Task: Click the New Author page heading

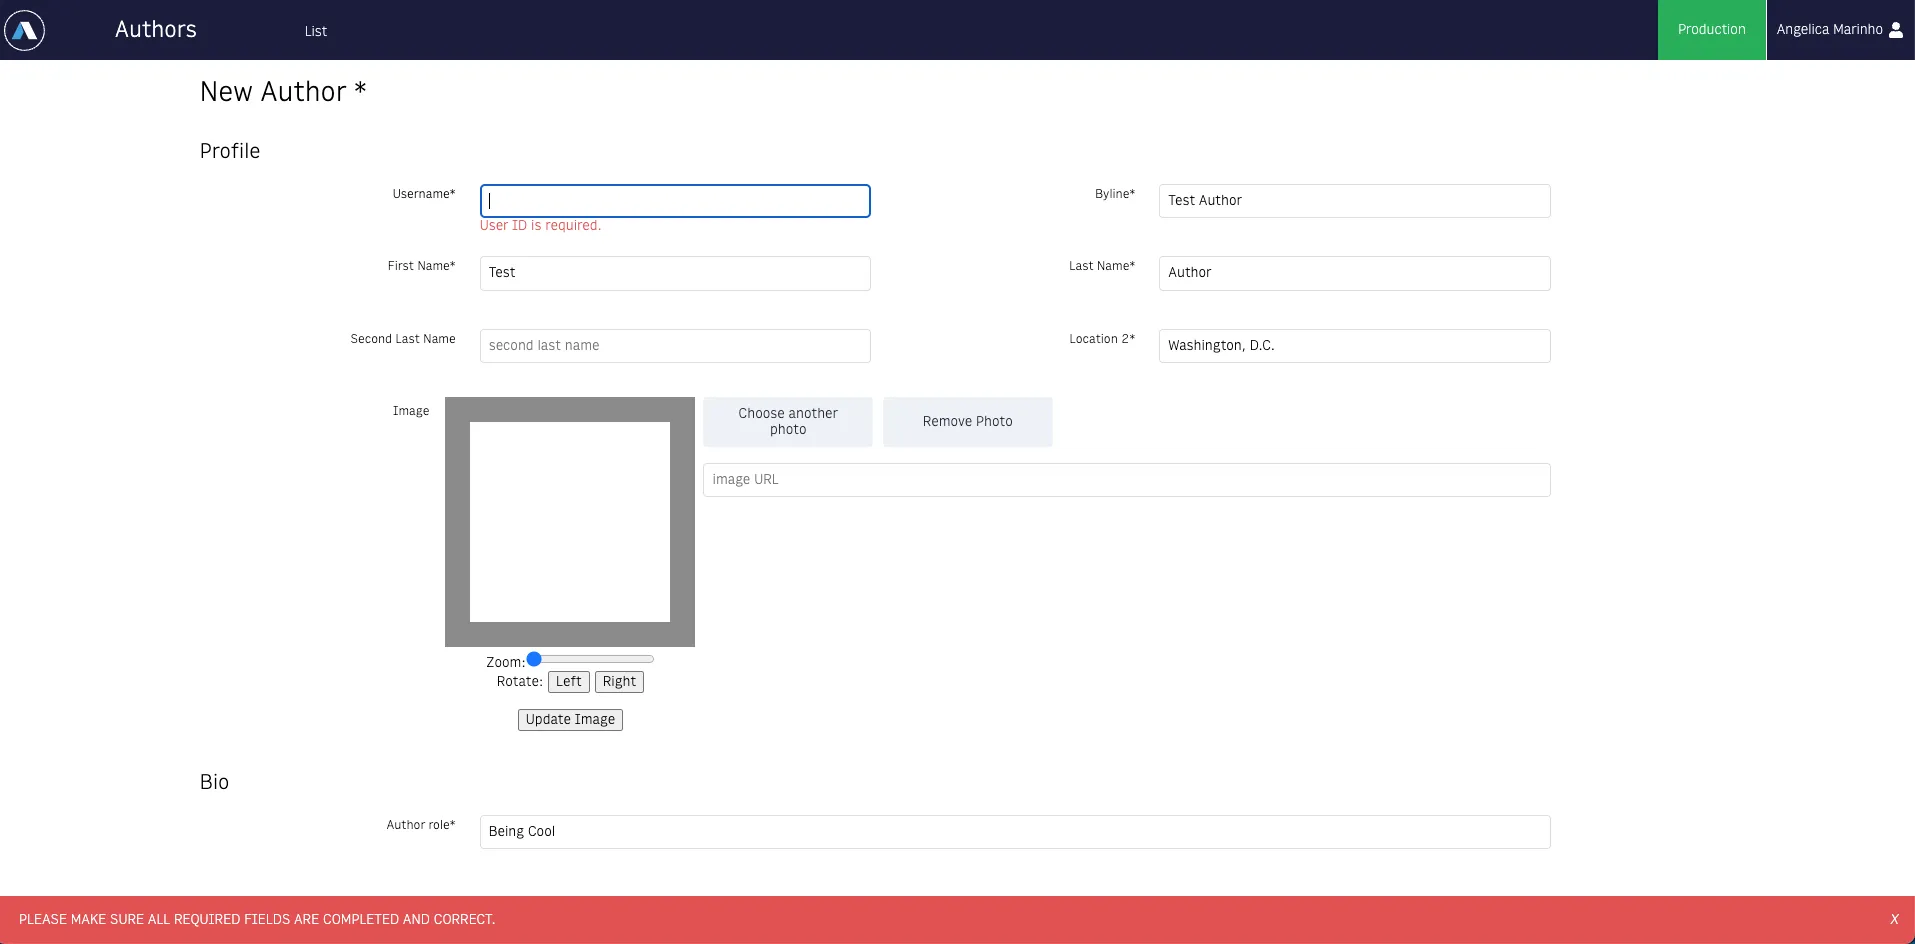Action: click(283, 92)
